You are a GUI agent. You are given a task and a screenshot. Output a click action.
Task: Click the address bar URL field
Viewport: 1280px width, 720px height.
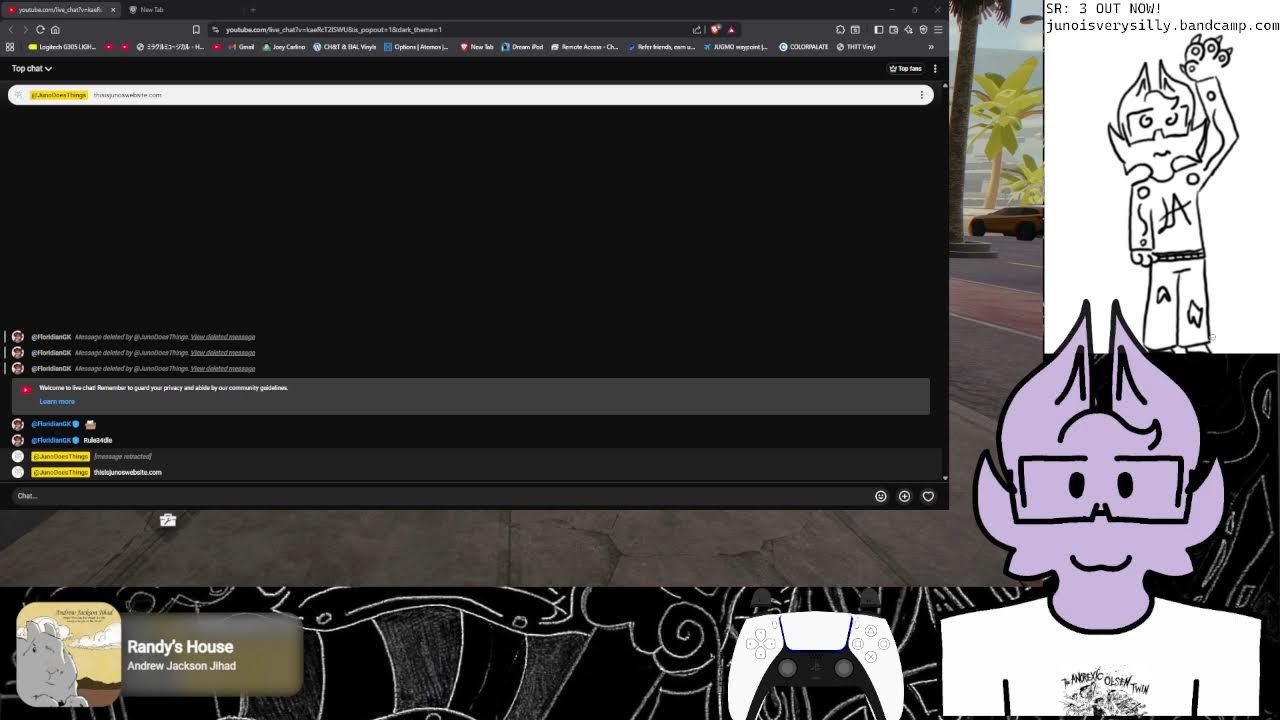click(x=450, y=29)
